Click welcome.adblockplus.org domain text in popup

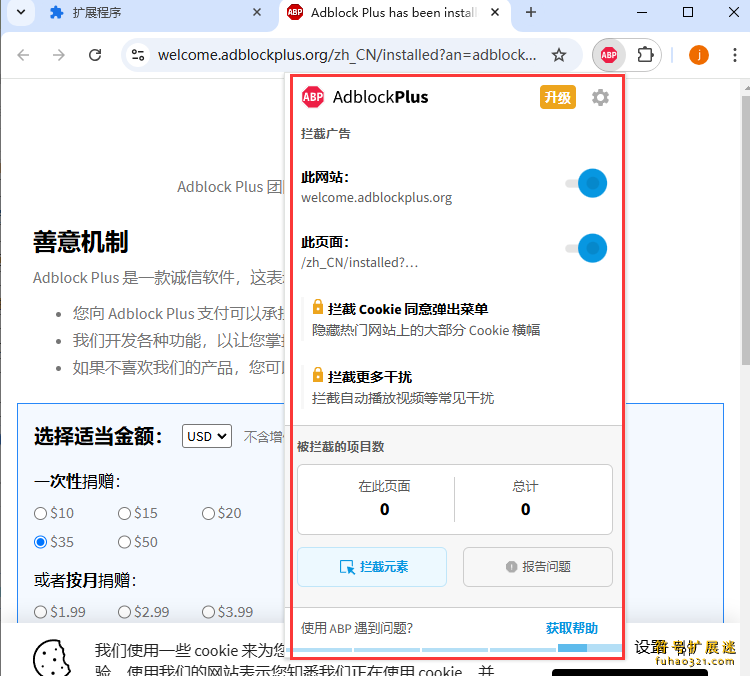click(376, 198)
